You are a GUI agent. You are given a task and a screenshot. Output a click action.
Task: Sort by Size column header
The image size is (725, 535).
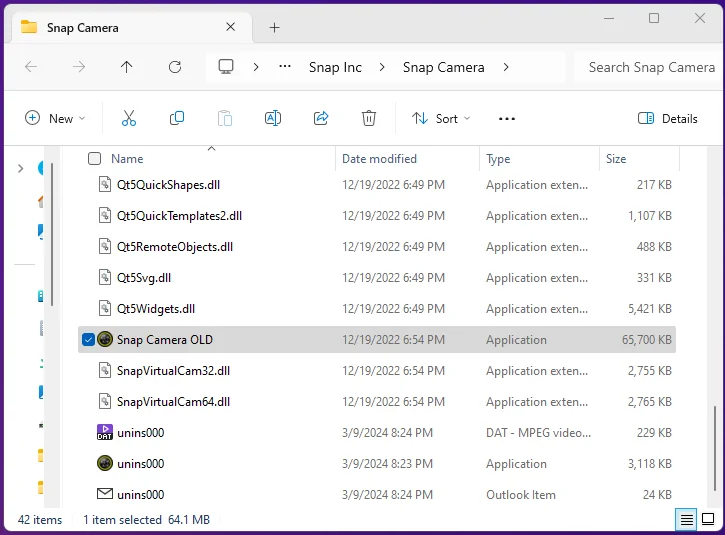[616, 159]
